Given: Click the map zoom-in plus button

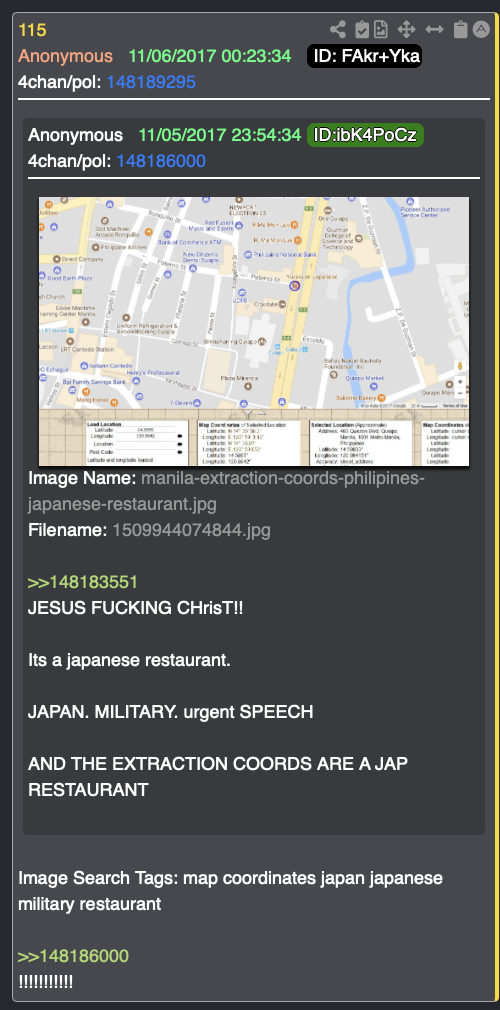Looking at the screenshot, I should [x=460, y=382].
